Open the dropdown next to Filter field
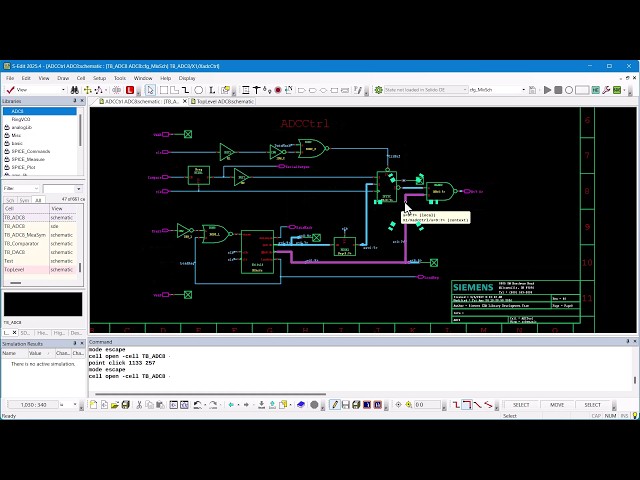 pyautogui.click(x=78, y=189)
